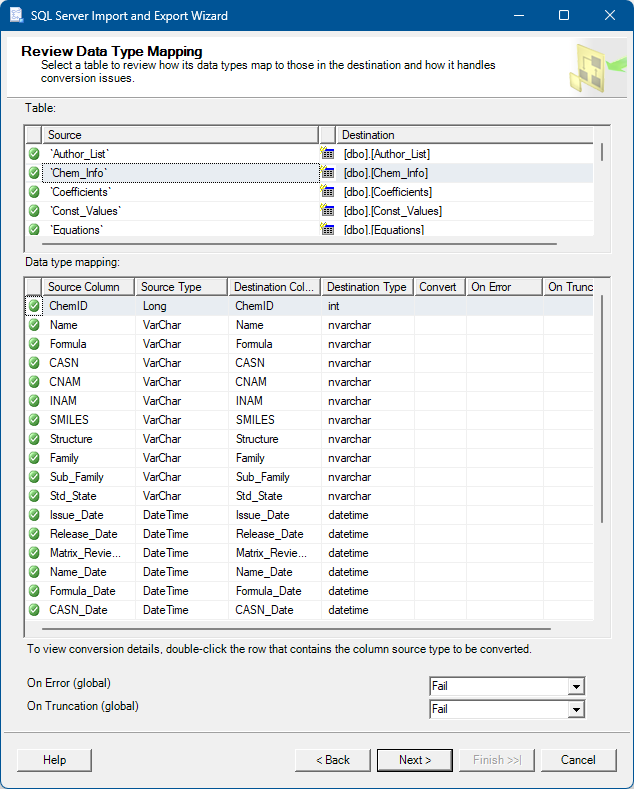Click the green check icon for Structure column
Image resolution: width=634 pixels, height=789 pixels.
(34, 439)
